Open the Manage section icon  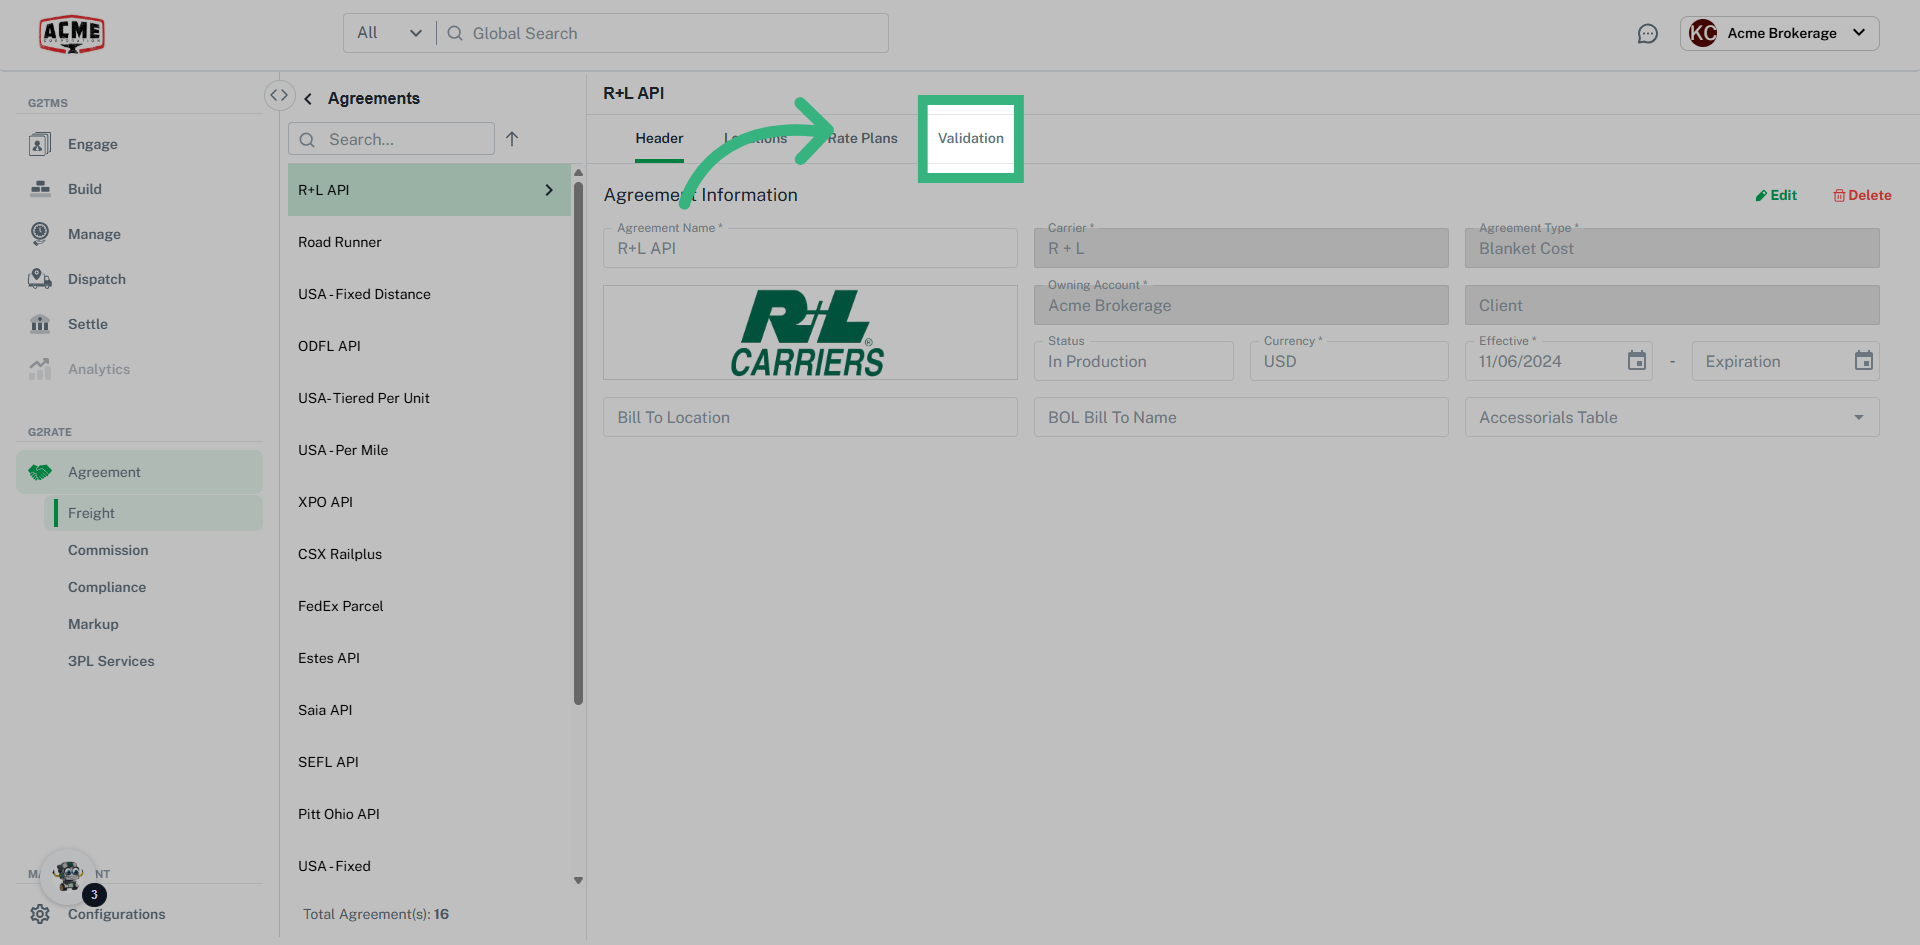tap(40, 233)
